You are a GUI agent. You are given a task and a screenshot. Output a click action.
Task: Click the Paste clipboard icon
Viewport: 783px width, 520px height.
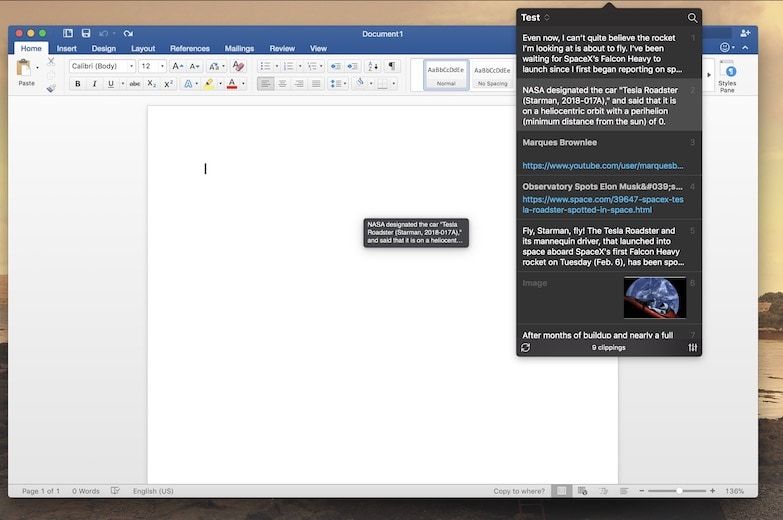tap(26, 70)
